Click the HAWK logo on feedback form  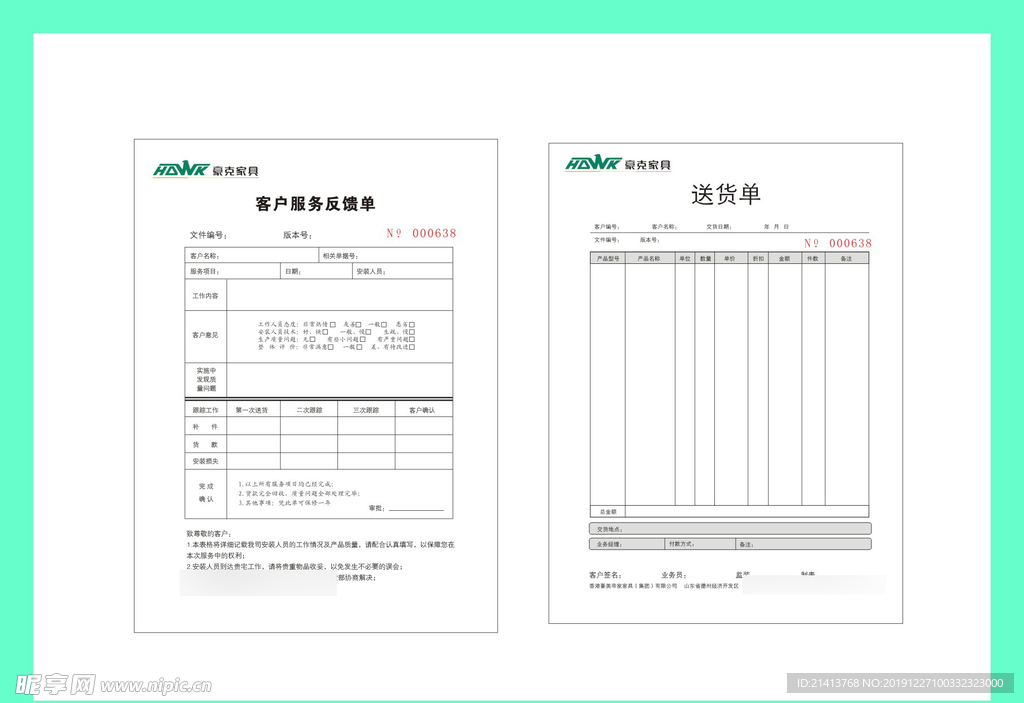pos(206,170)
